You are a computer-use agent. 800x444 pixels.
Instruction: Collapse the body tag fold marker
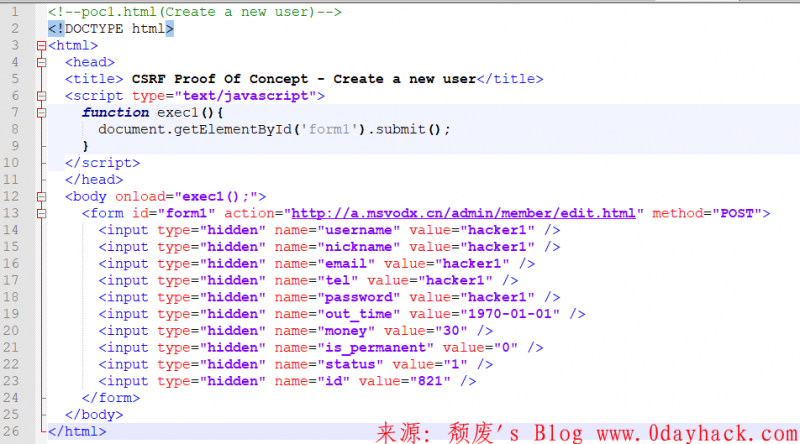pyautogui.click(x=42, y=197)
